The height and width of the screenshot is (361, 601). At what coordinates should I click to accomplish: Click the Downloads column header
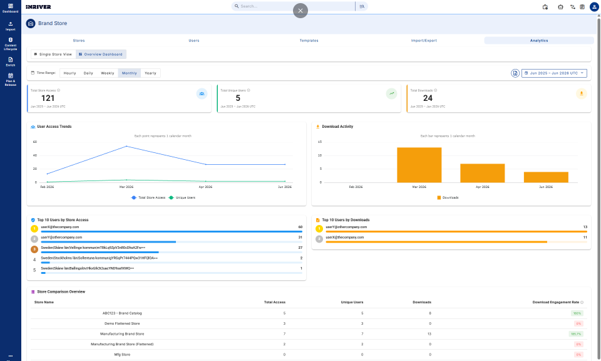[x=422, y=302]
